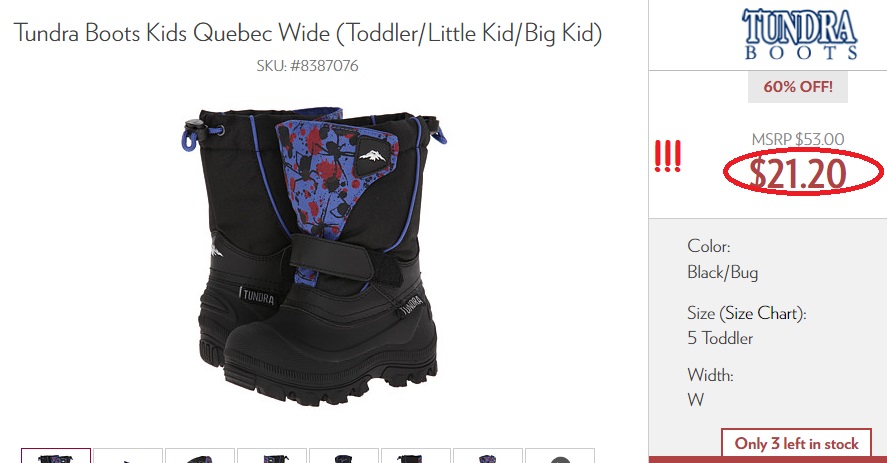Select the third product thumbnail
Viewport: 887px width, 463px height.
tap(200, 456)
